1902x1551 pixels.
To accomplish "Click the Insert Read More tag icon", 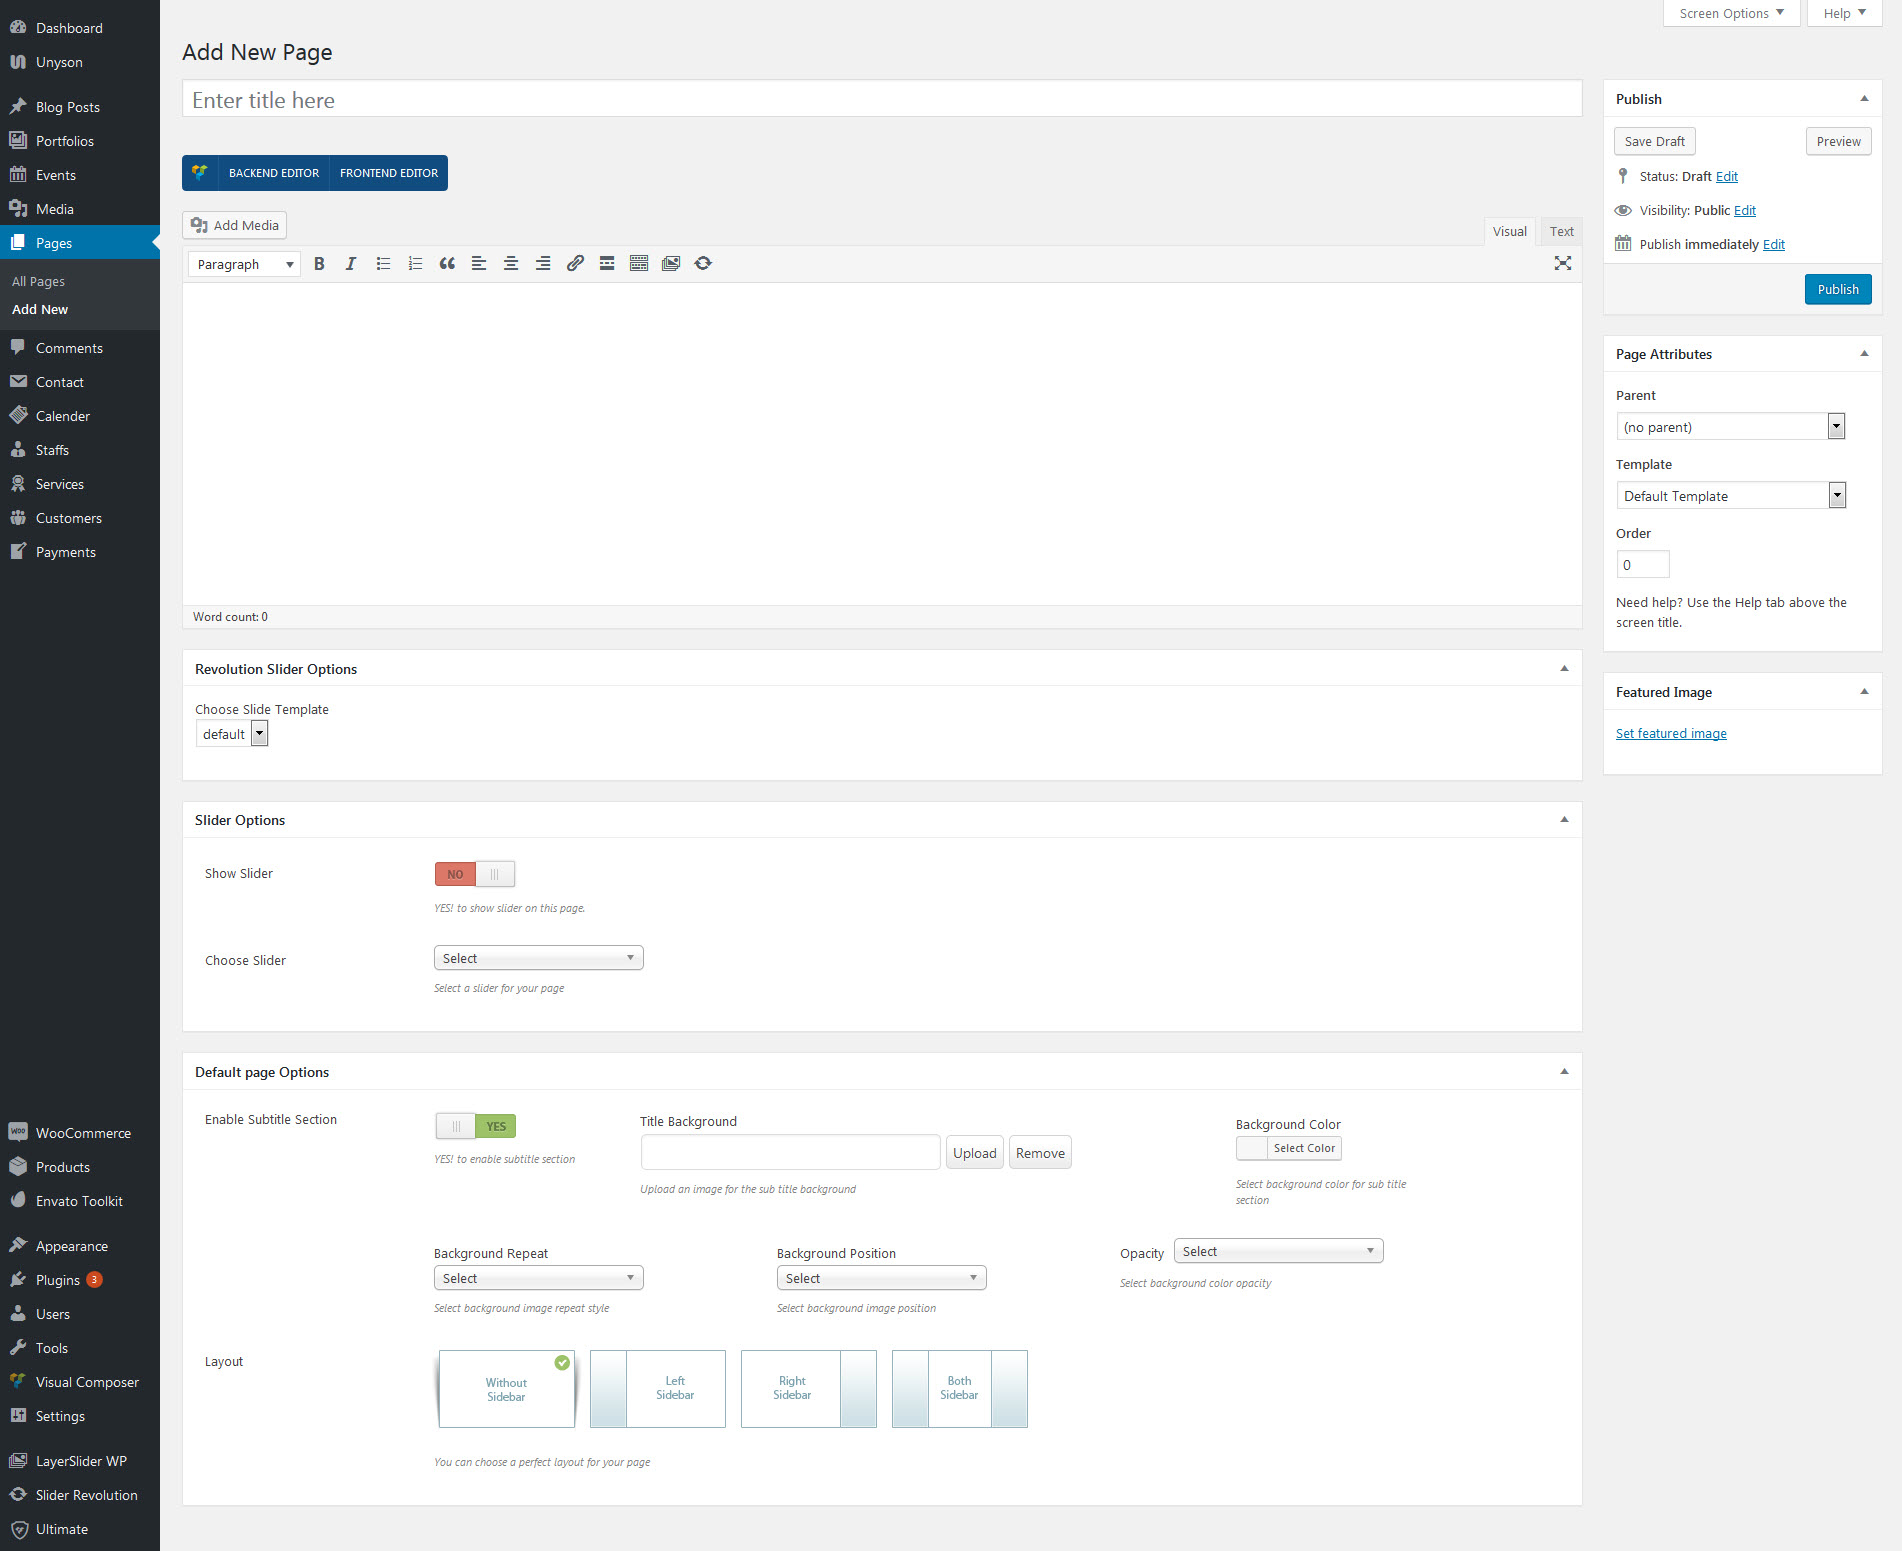I will coord(607,264).
